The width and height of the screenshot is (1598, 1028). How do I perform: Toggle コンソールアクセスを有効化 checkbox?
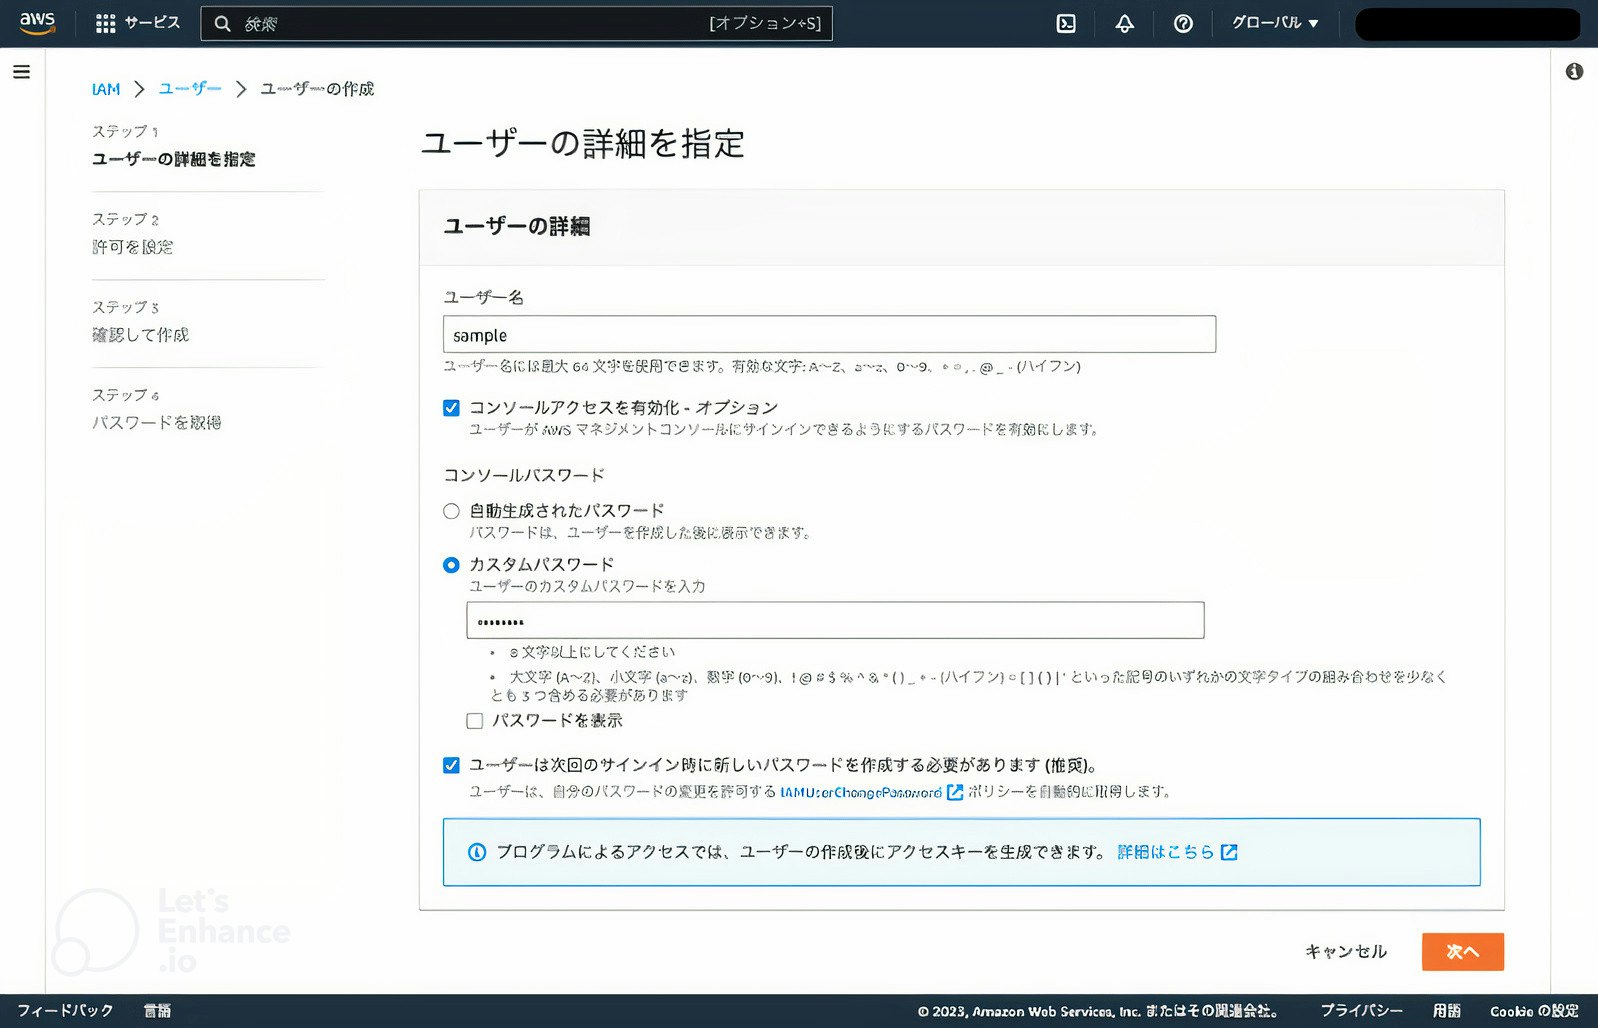[451, 408]
